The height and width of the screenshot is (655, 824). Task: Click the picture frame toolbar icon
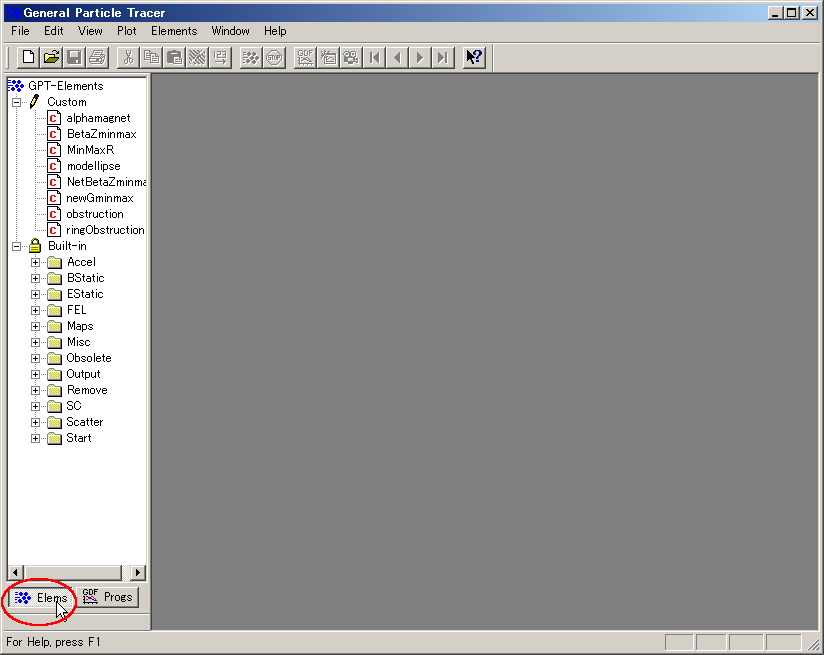tap(328, 57)
